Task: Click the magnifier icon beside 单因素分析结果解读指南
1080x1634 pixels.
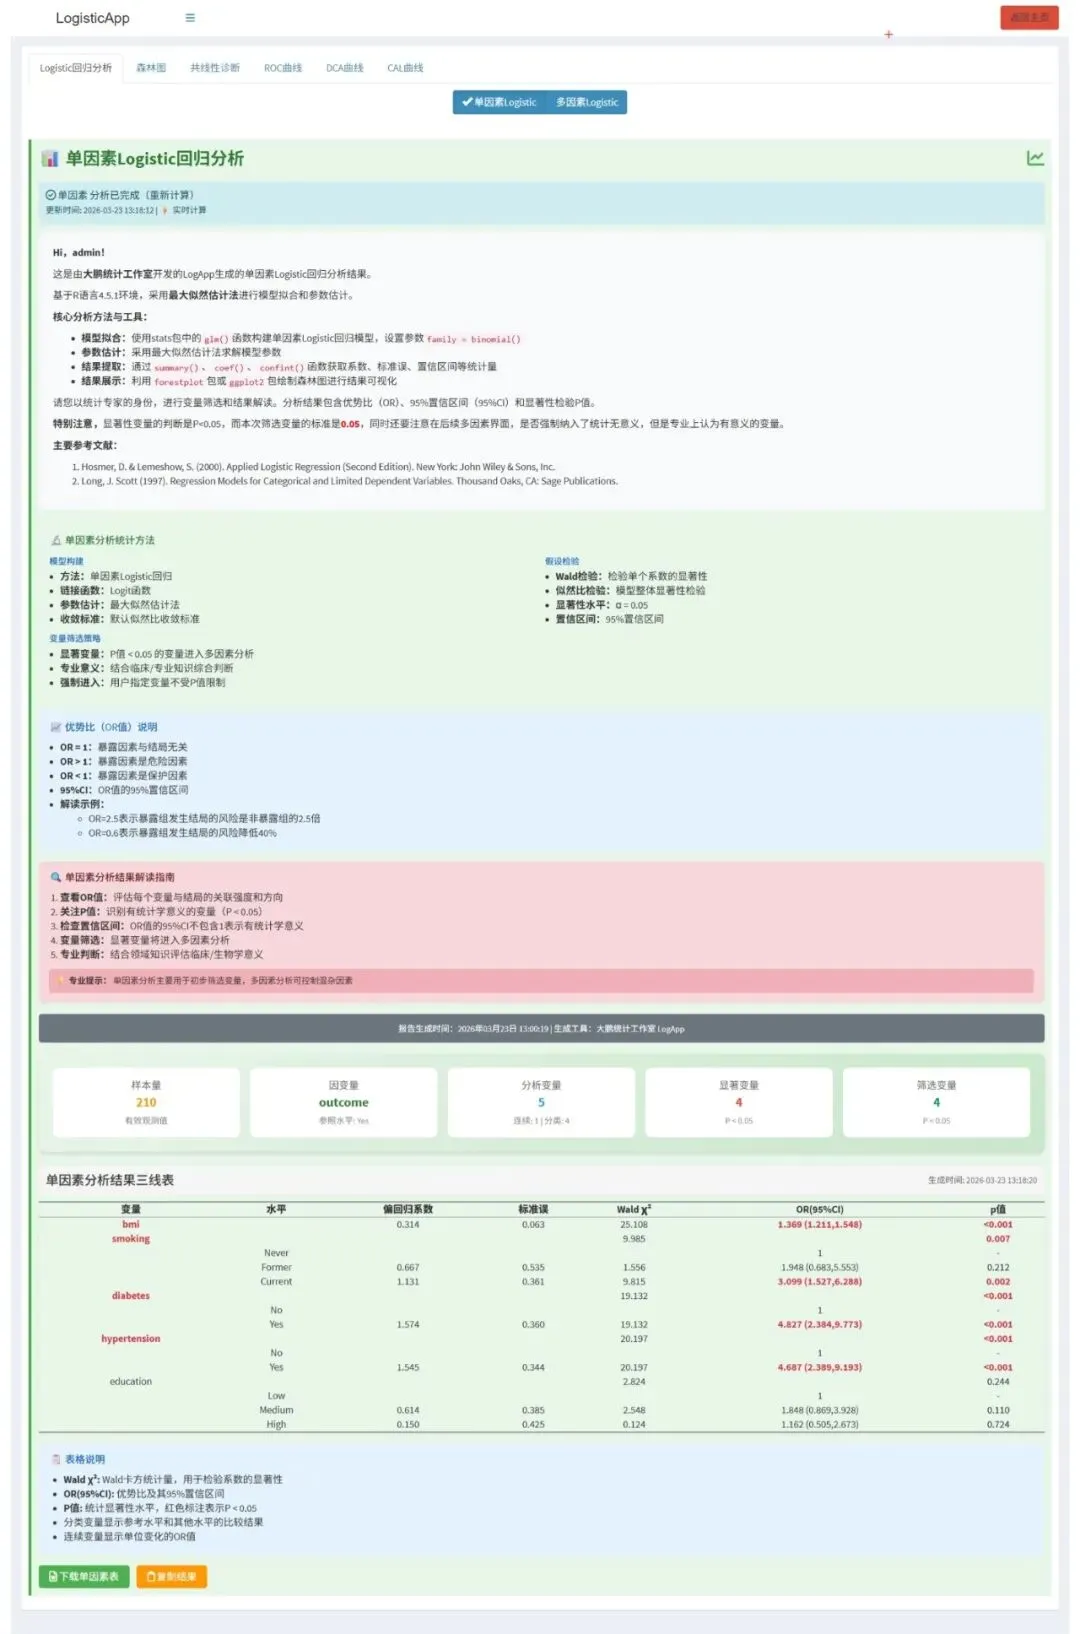Action: 56,877
